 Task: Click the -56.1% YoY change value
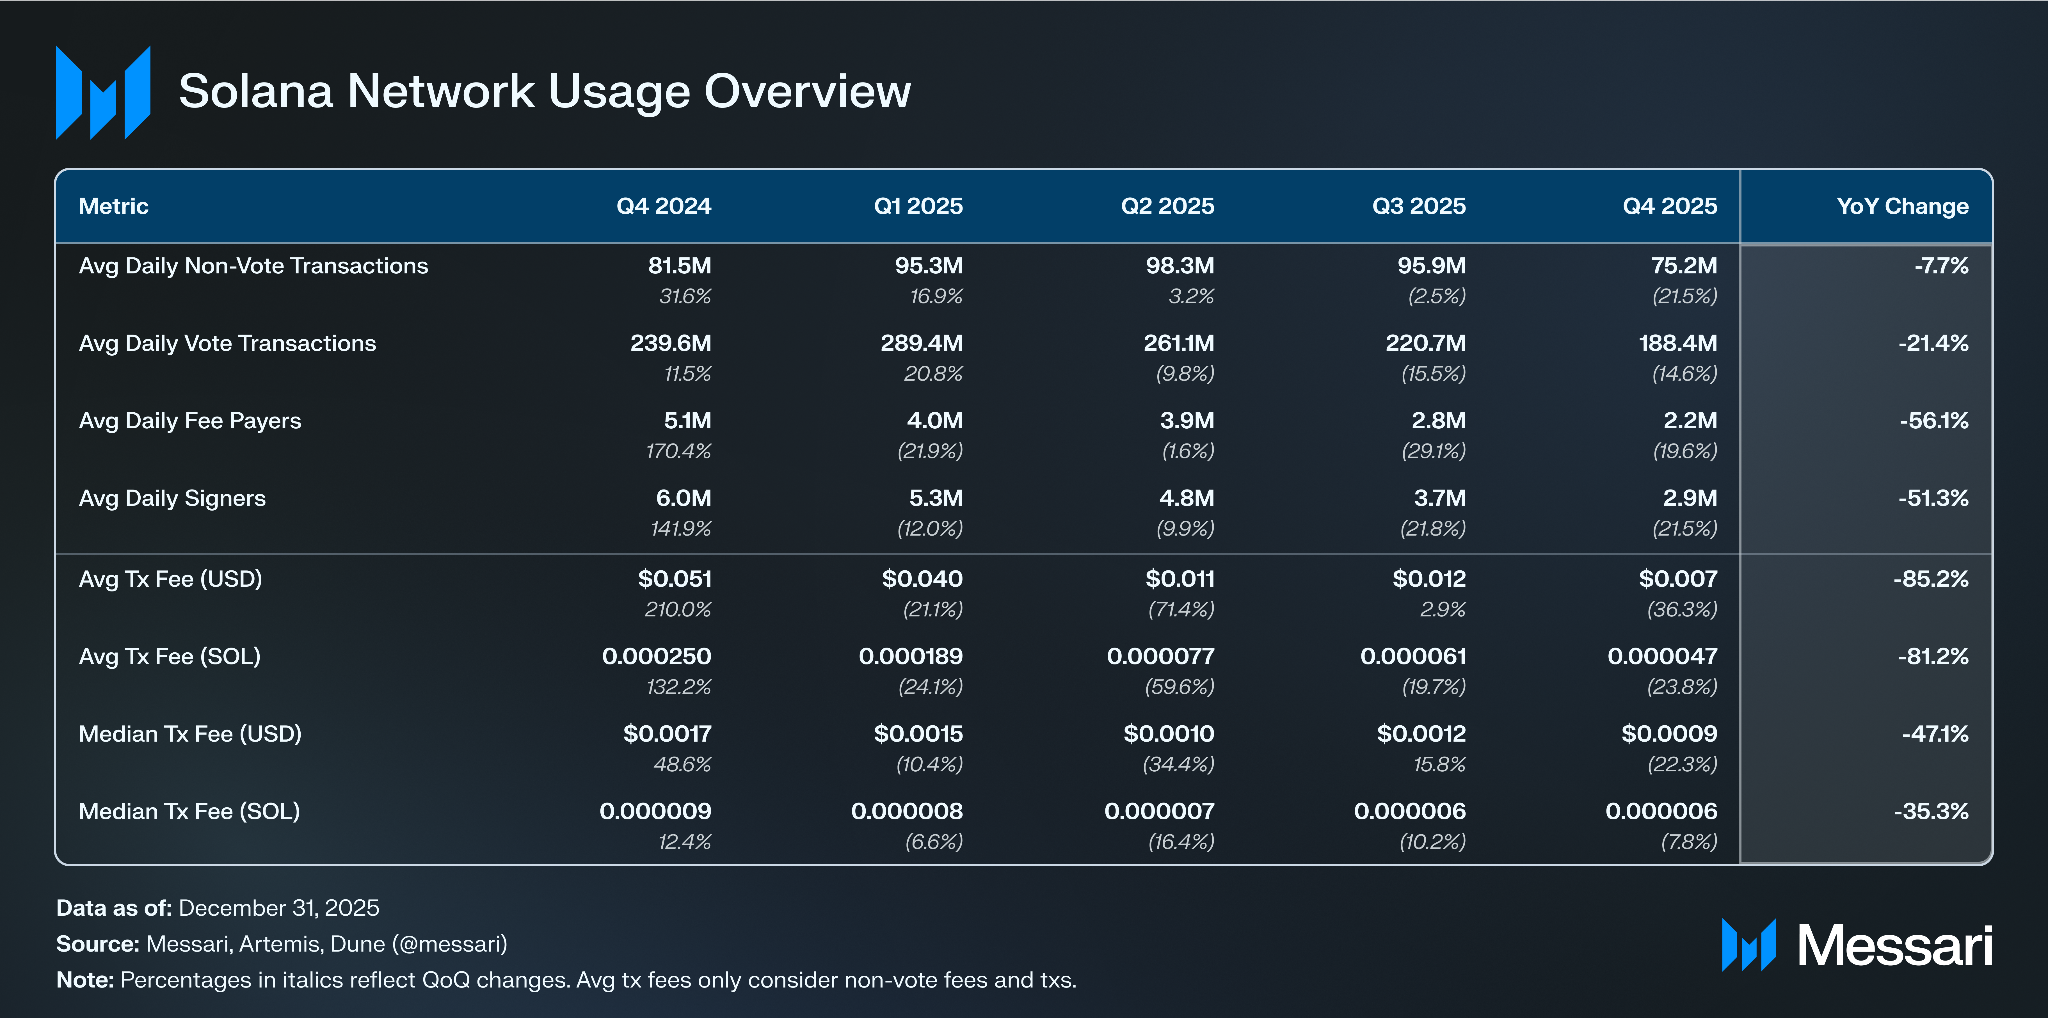click(x=1934, y=421)
